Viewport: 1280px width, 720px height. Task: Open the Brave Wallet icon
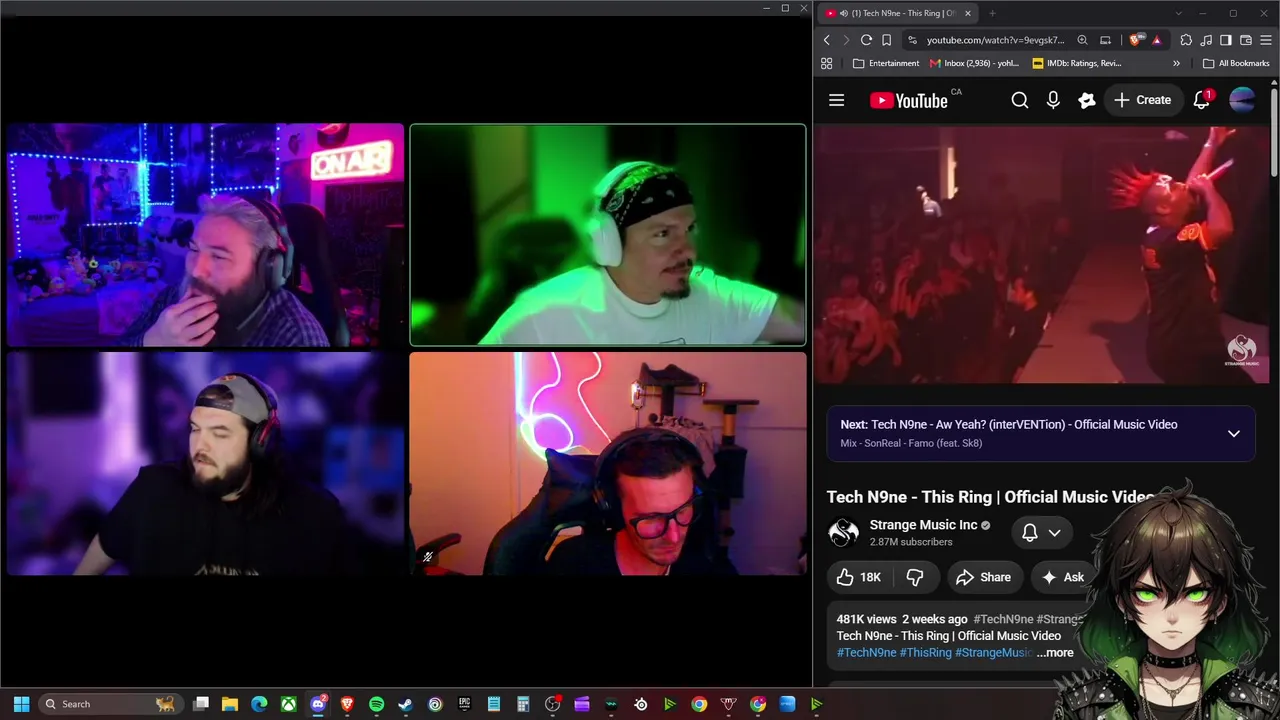click(1246, 40)
